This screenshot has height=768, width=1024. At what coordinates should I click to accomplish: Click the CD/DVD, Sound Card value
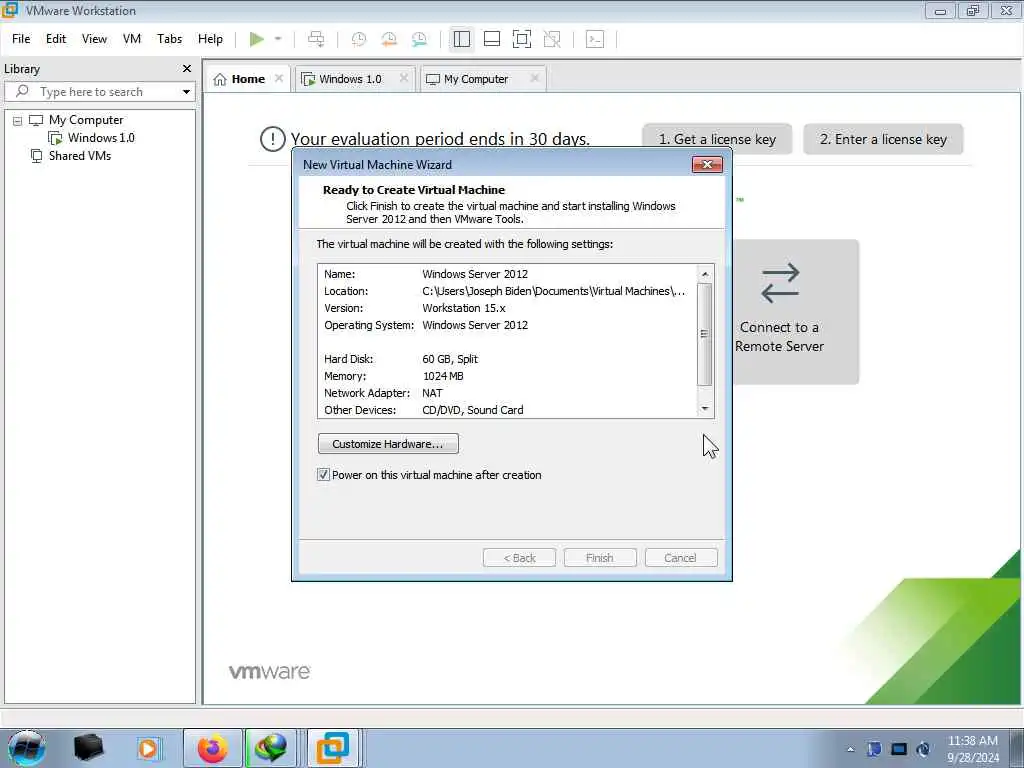click(x=473, y=410)
